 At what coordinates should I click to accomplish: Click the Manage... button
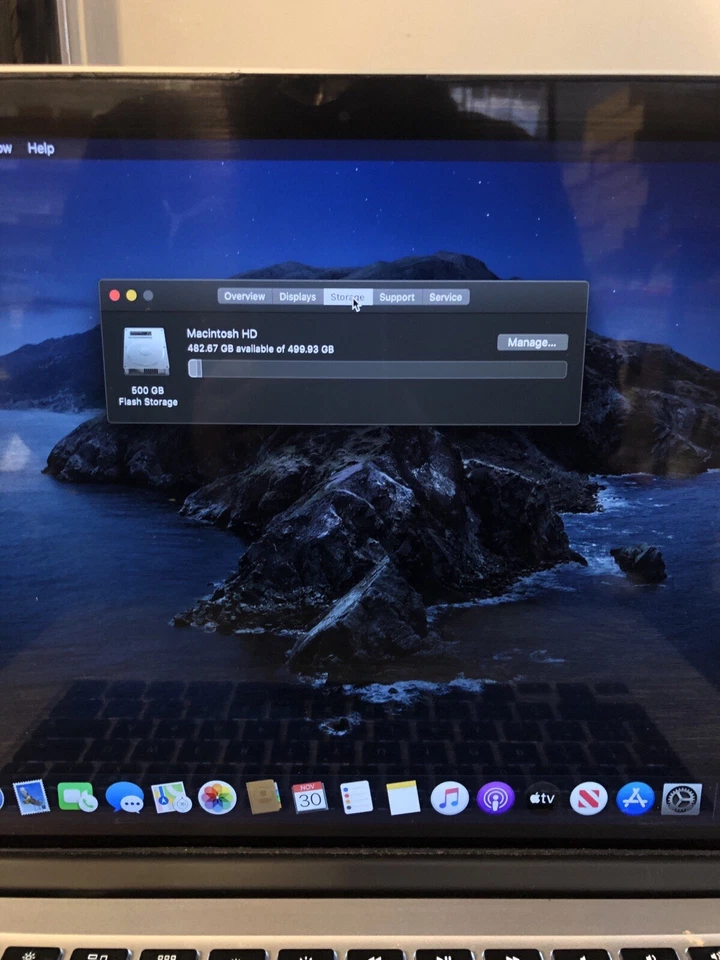pyautogui.click(x=533, y=342)
